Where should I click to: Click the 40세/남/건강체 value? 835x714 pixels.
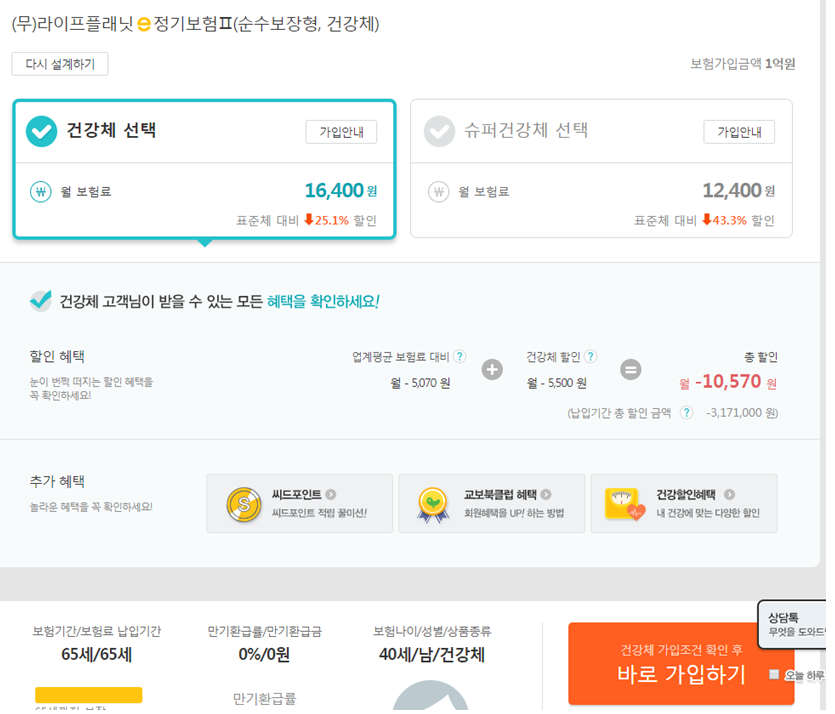pyautogui.click(x=432, y=654)
